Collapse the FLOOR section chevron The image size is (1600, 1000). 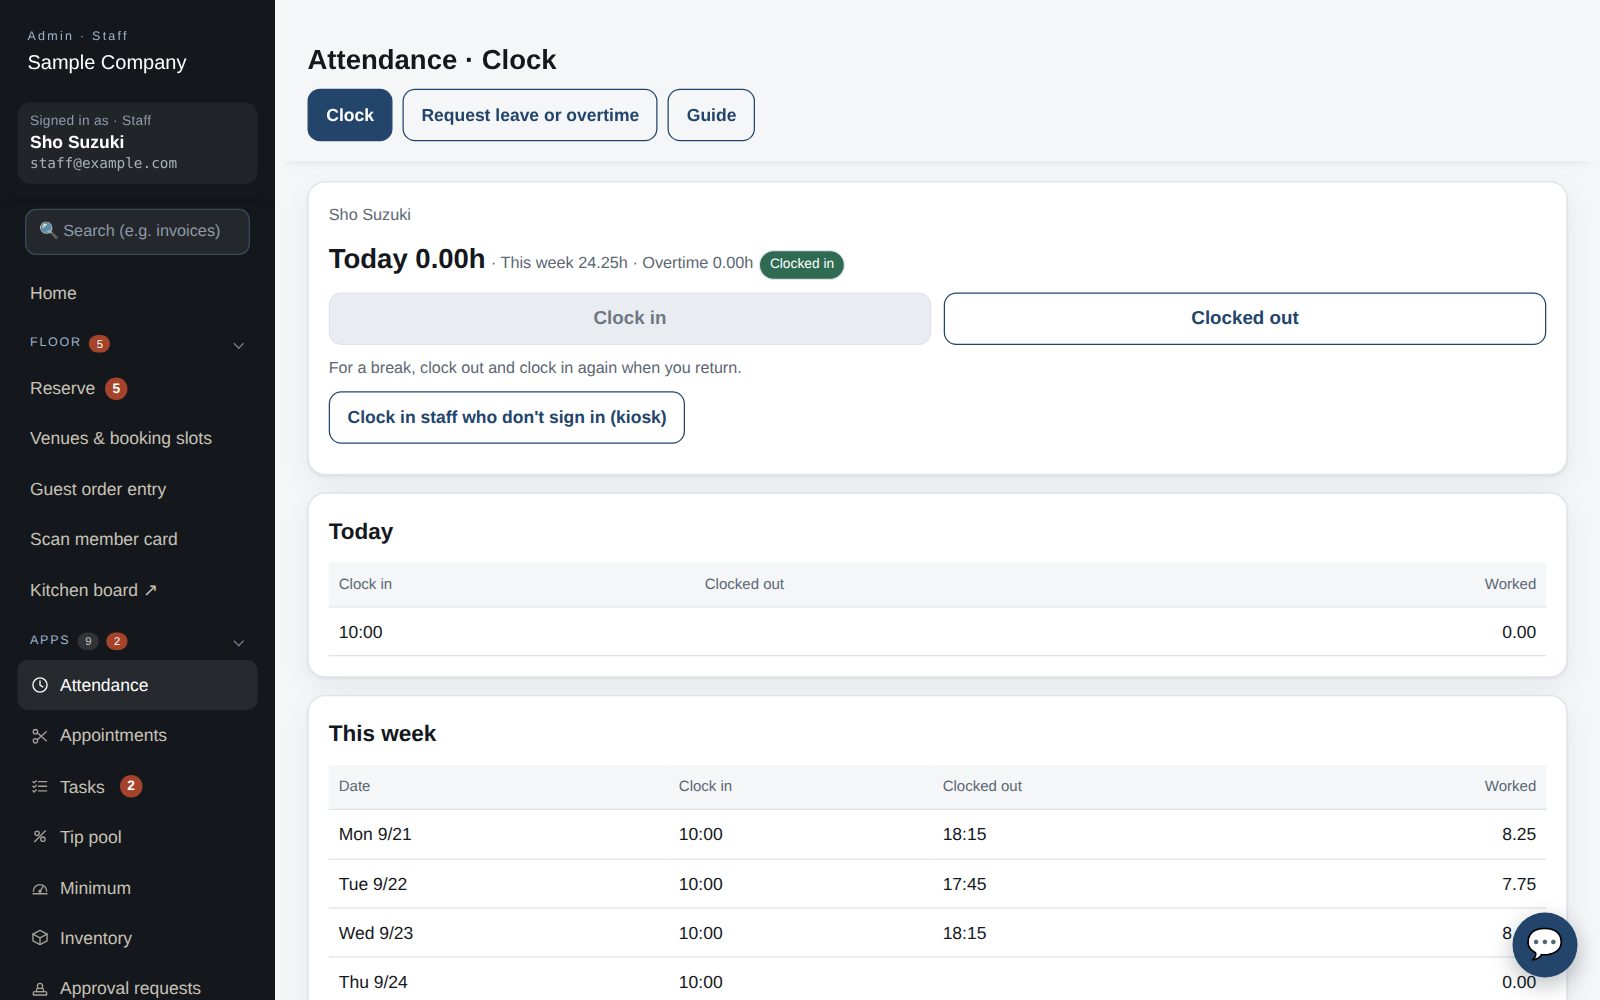pos(239,345)
